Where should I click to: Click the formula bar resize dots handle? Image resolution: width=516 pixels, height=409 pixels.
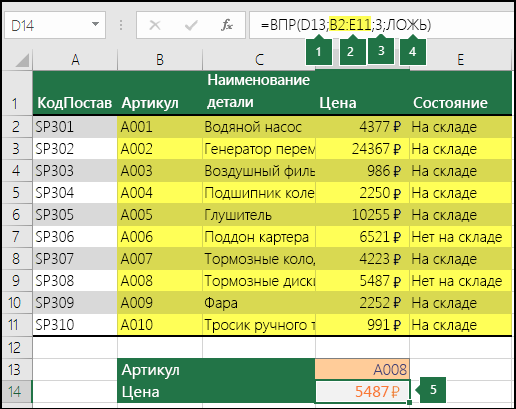(121, 25)
